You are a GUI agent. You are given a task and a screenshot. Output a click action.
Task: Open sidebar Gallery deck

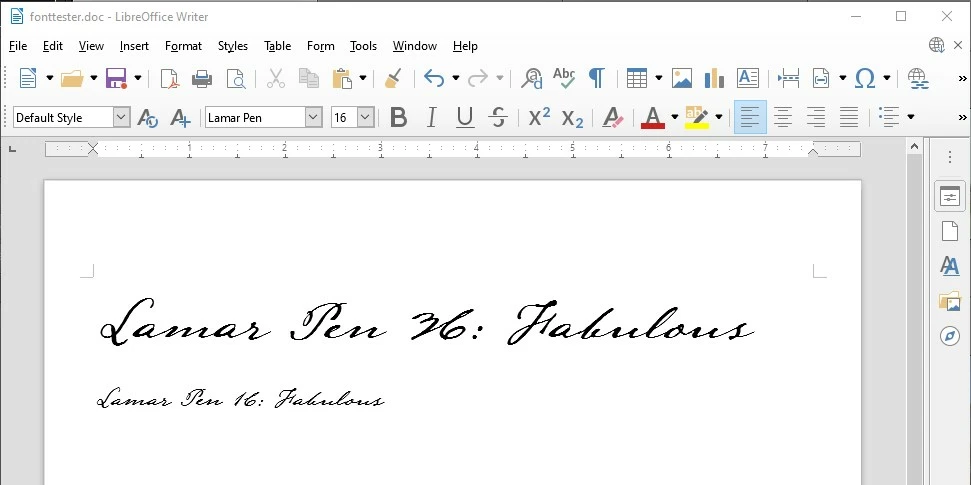click(949, 301)
